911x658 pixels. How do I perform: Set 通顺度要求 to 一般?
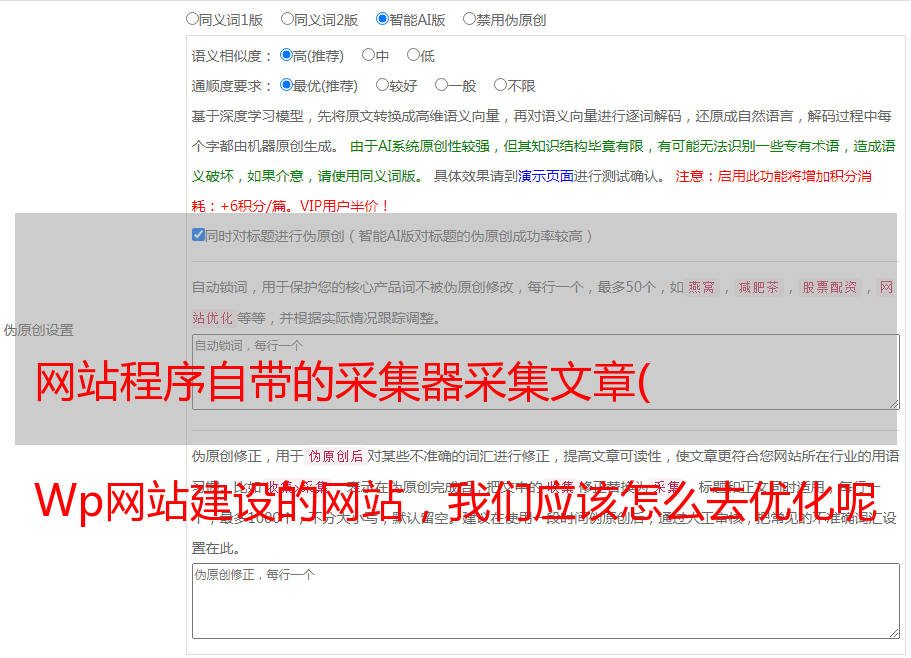click(442, 85)
